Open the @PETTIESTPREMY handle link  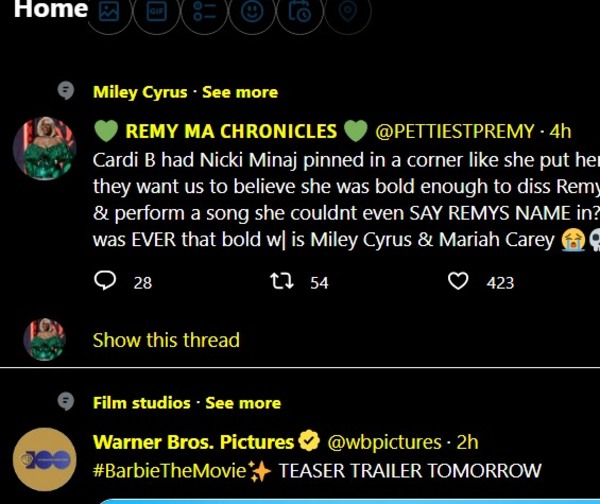[454, 131]
